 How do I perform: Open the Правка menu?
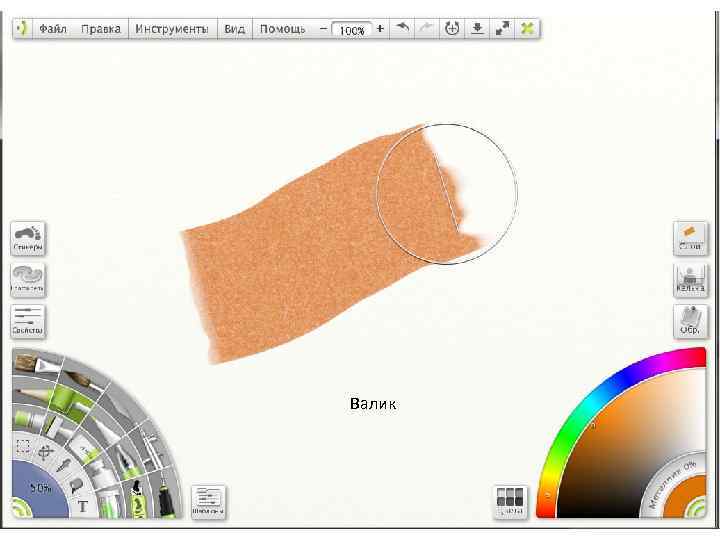(101, 29)
